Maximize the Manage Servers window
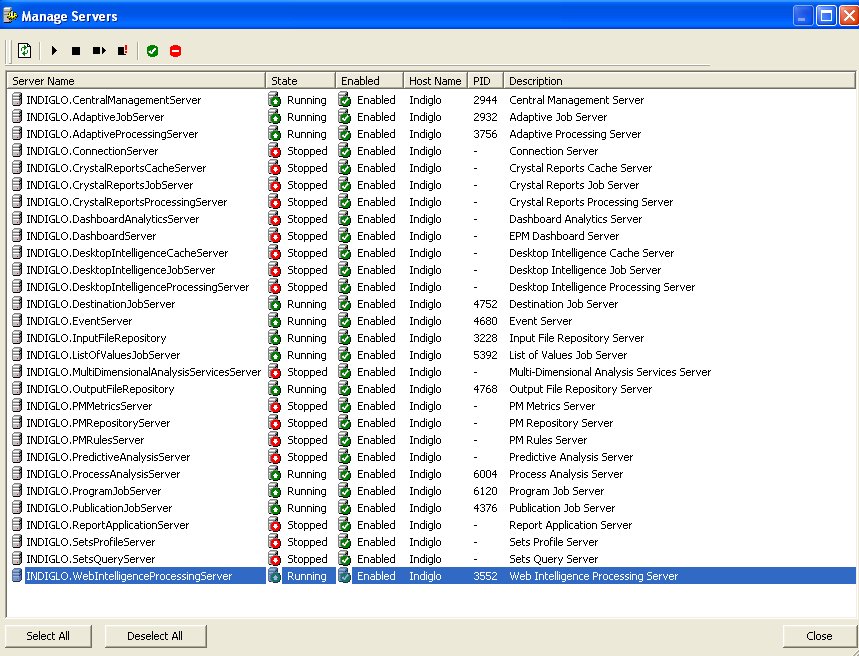The height and width of the screenshot is (656, 859). (826, 15)
